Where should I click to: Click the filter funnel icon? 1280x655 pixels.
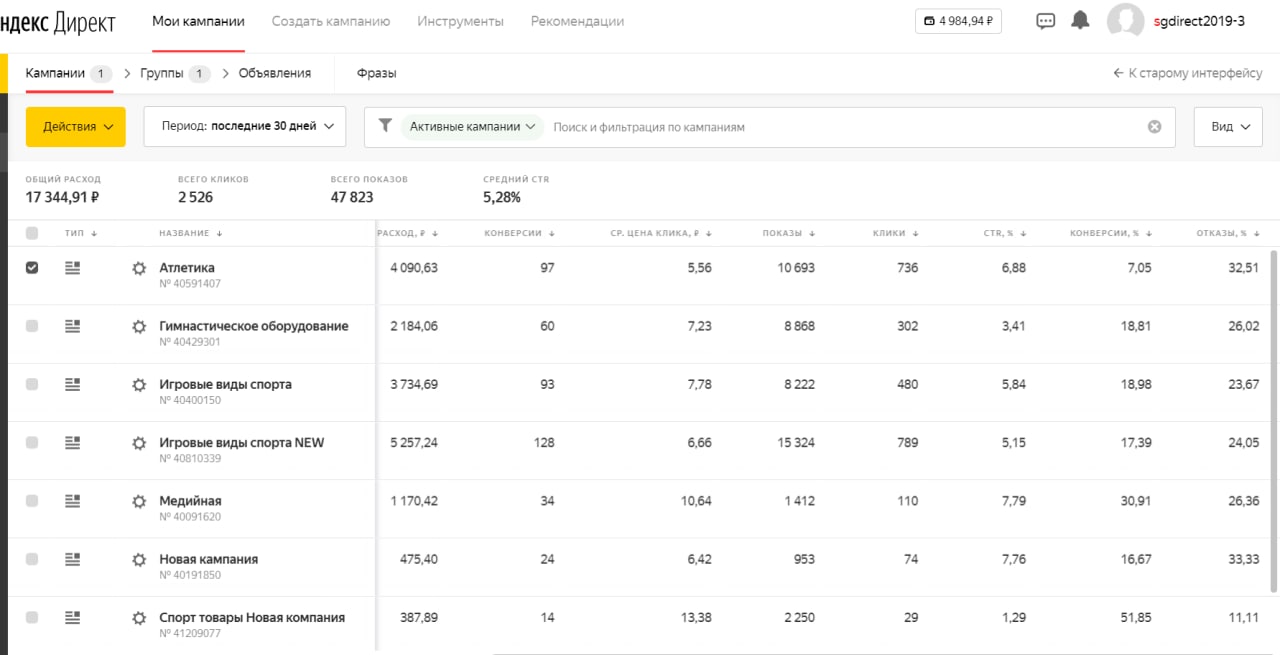pyautogui.click(x=385, y=126)
